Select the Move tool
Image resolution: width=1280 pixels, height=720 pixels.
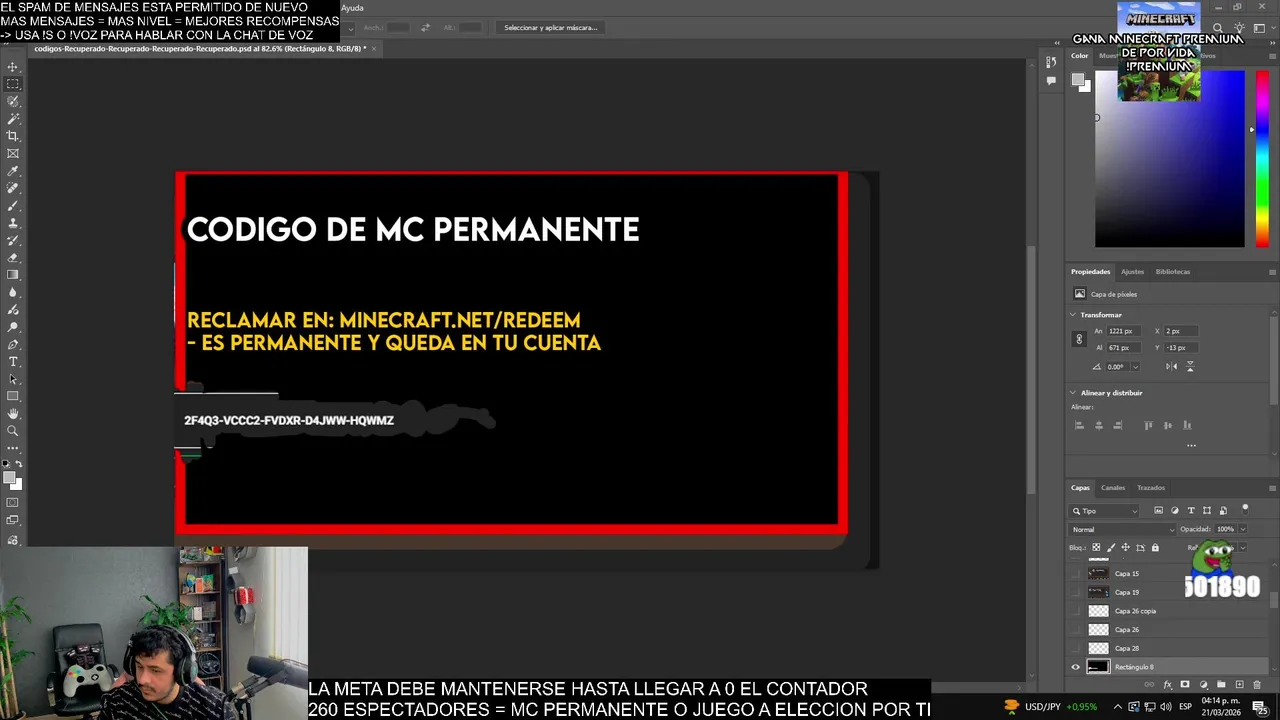13,67
